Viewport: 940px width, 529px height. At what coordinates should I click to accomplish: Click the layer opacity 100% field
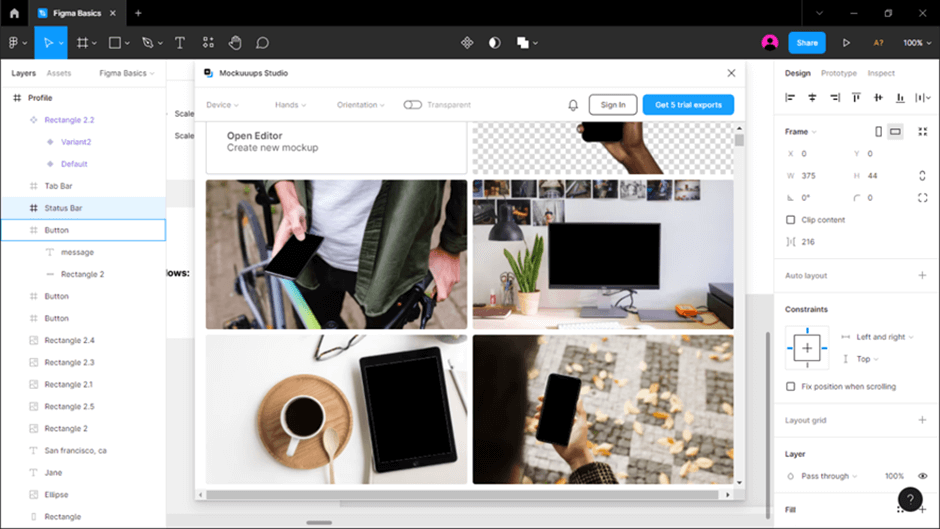coord(894,476)
